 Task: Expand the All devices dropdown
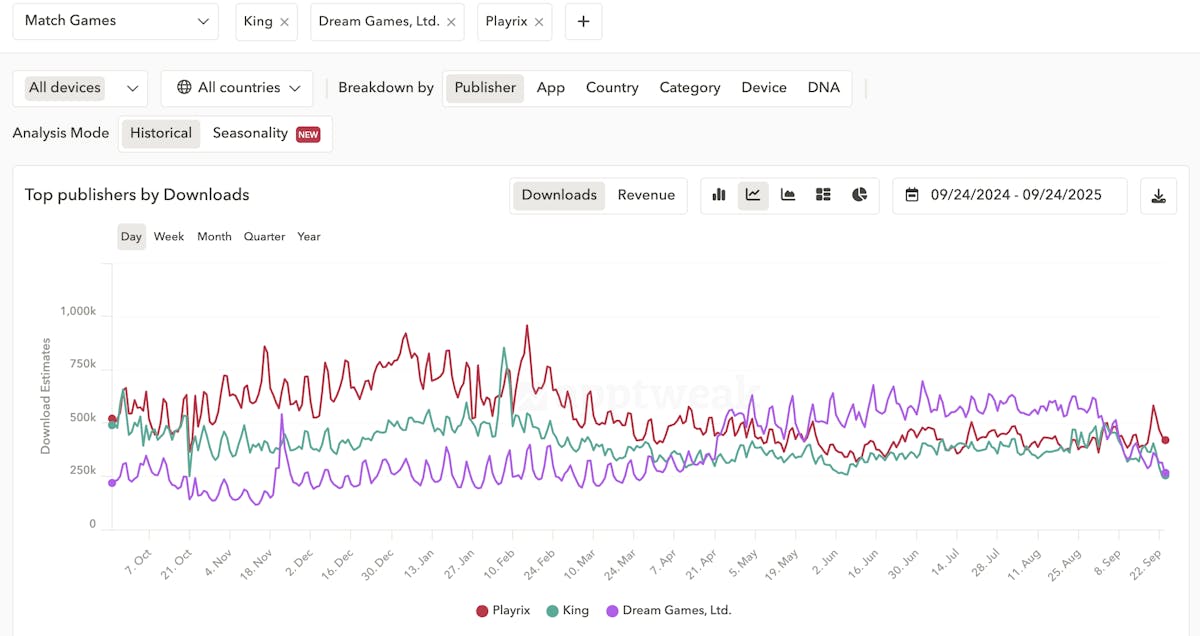click(x=80, y=88)
